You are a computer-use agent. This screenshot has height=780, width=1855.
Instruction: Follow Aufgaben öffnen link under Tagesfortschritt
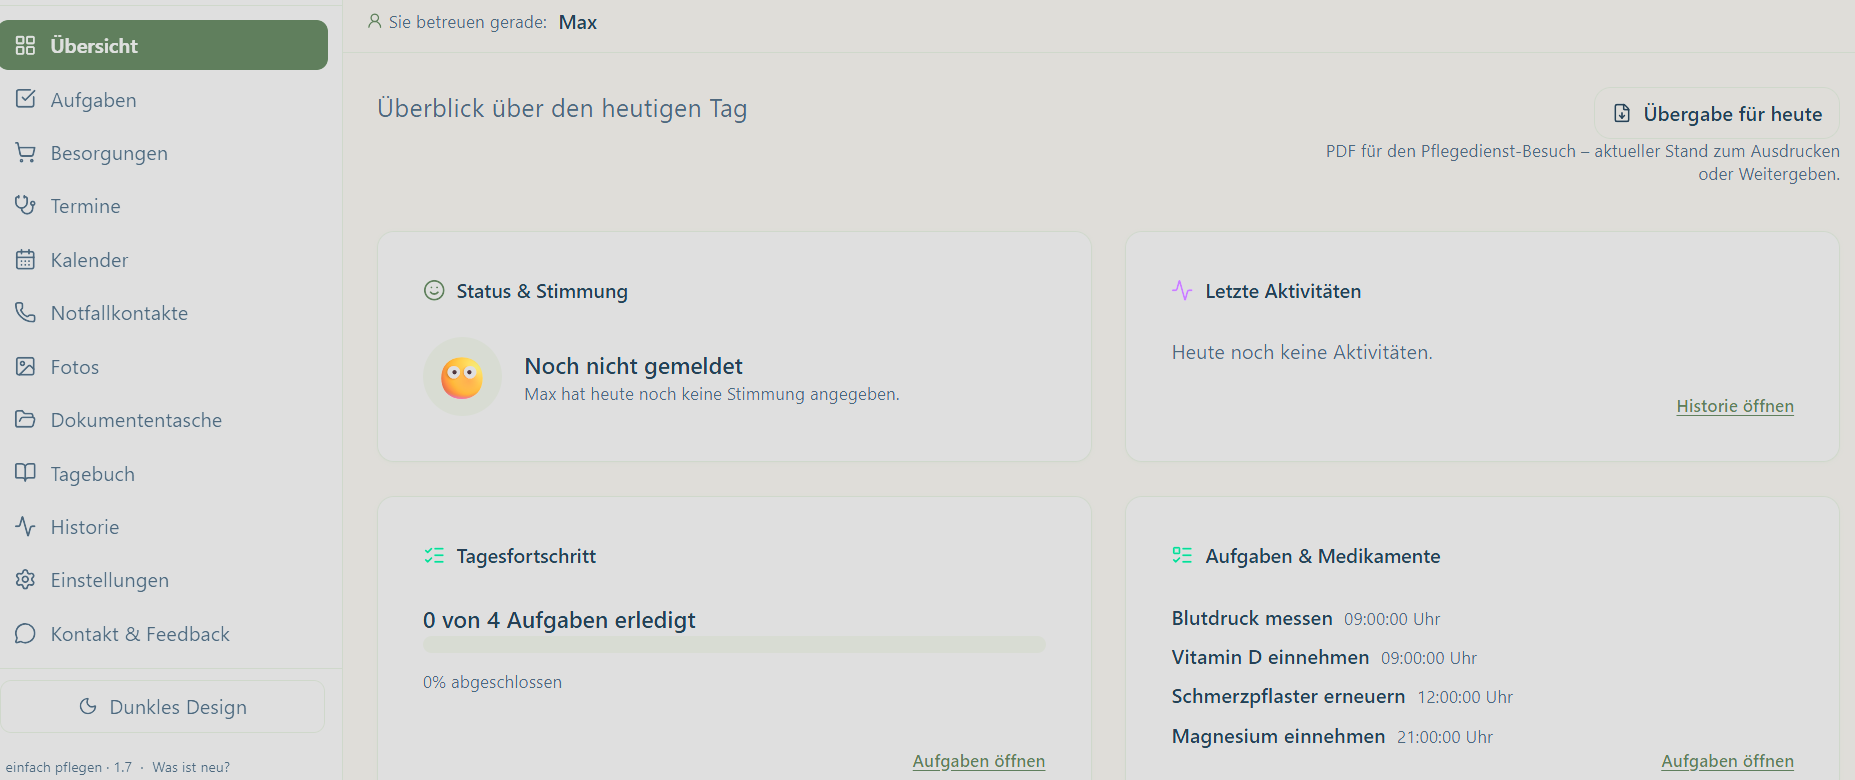[979, 761]
